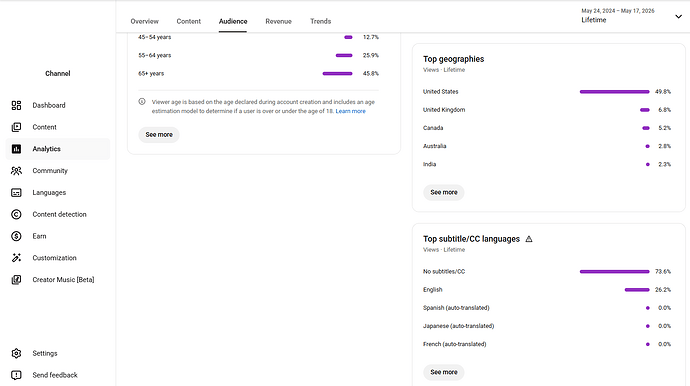
Task: Switch to the Overview tab
Action: pos(144,21)
